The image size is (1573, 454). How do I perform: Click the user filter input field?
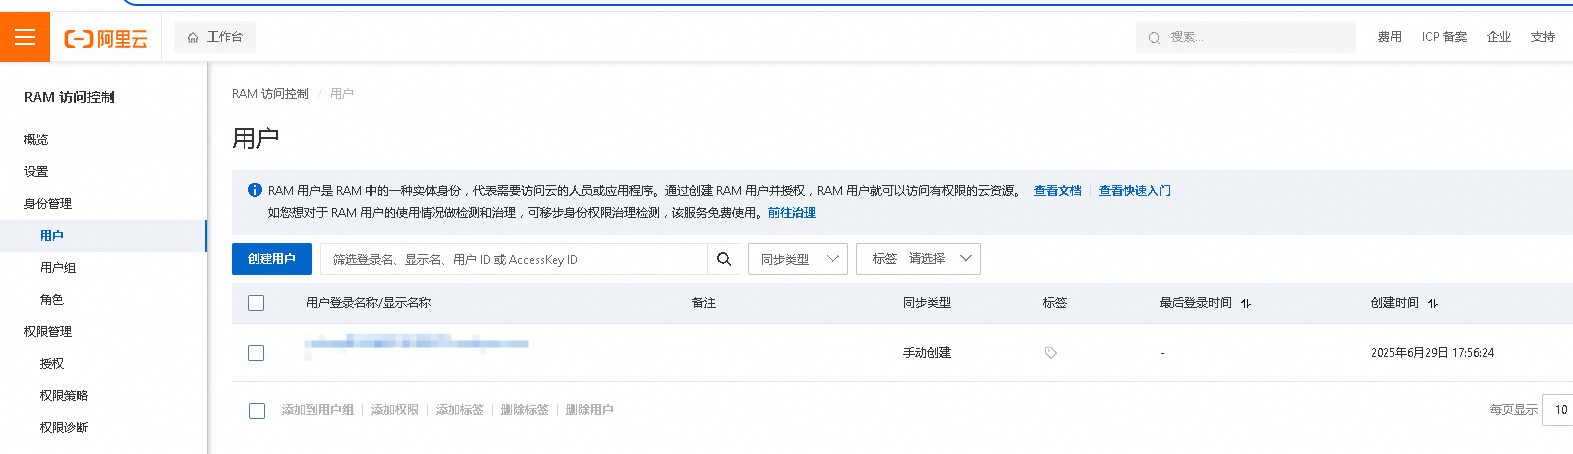tap(514, 259)
